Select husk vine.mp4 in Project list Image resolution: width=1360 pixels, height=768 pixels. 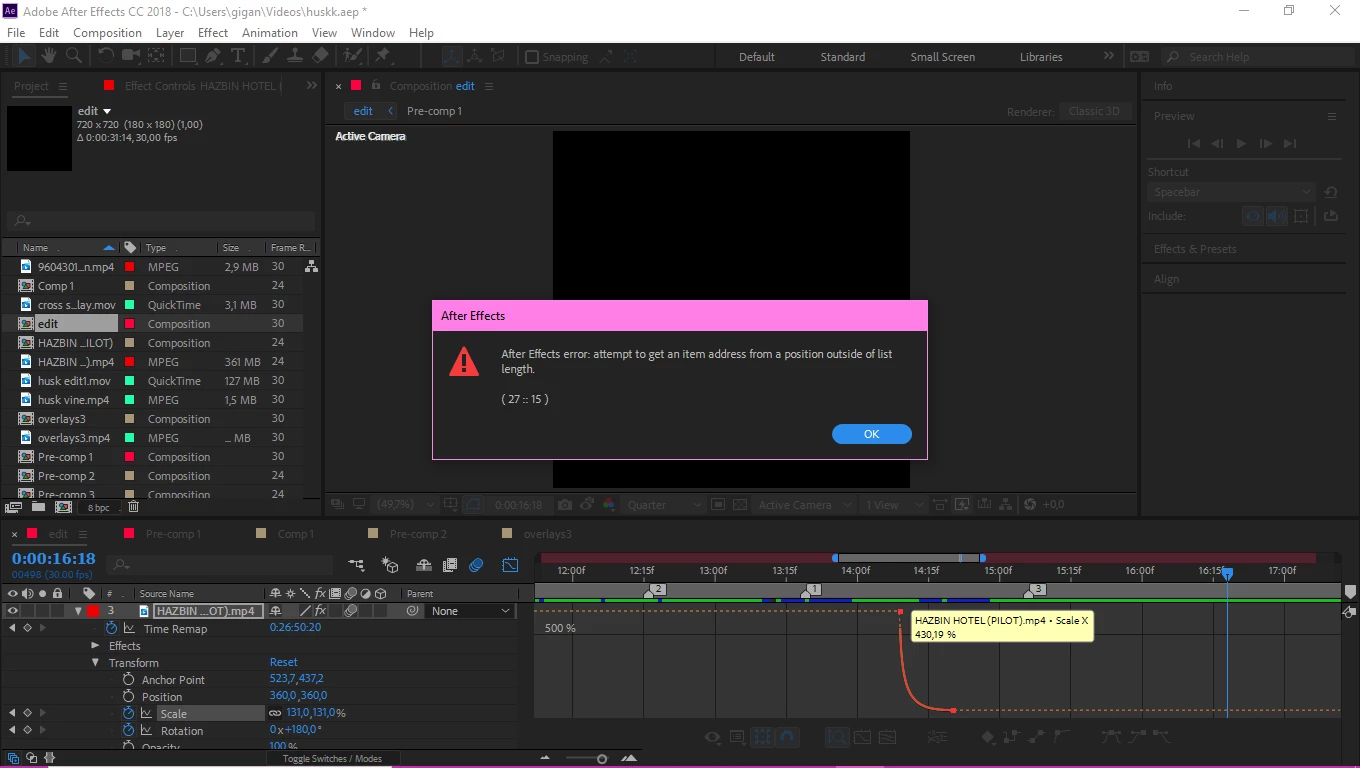[x=73, y=400]
